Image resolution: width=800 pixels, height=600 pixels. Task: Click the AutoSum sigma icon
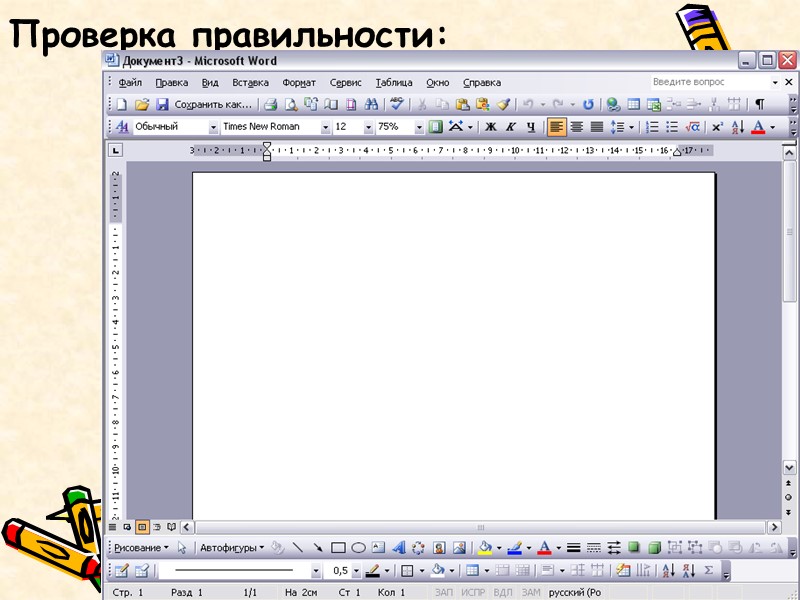709,570
